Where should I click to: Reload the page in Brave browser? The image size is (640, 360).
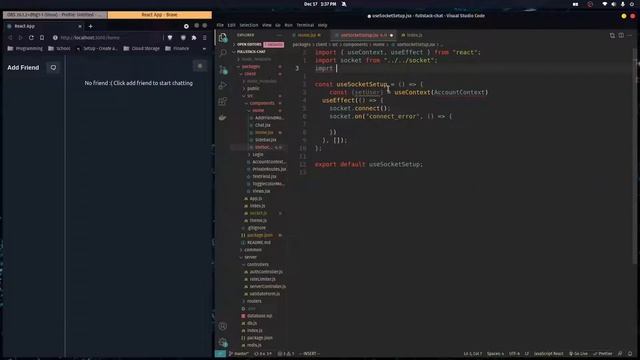(31, 38)
